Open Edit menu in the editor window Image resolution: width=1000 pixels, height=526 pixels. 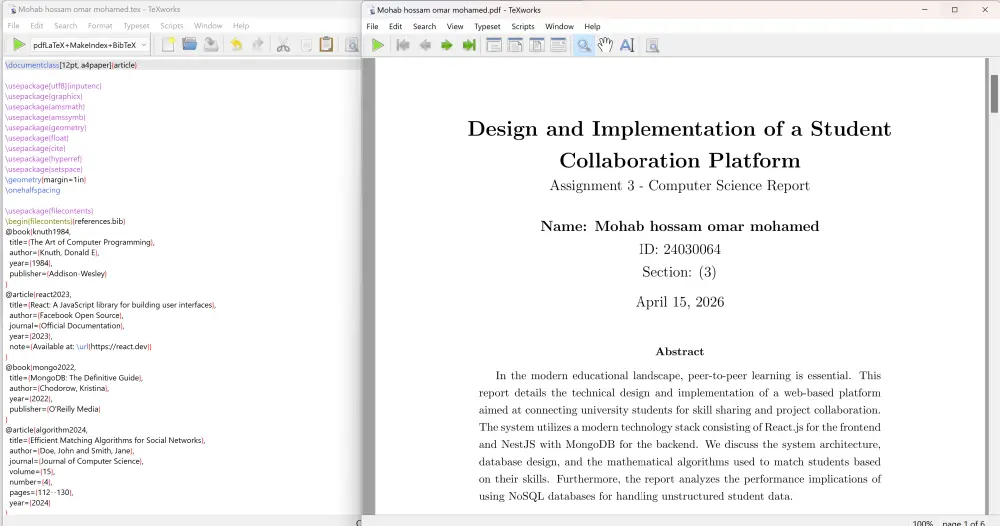[x=37, y=26]
